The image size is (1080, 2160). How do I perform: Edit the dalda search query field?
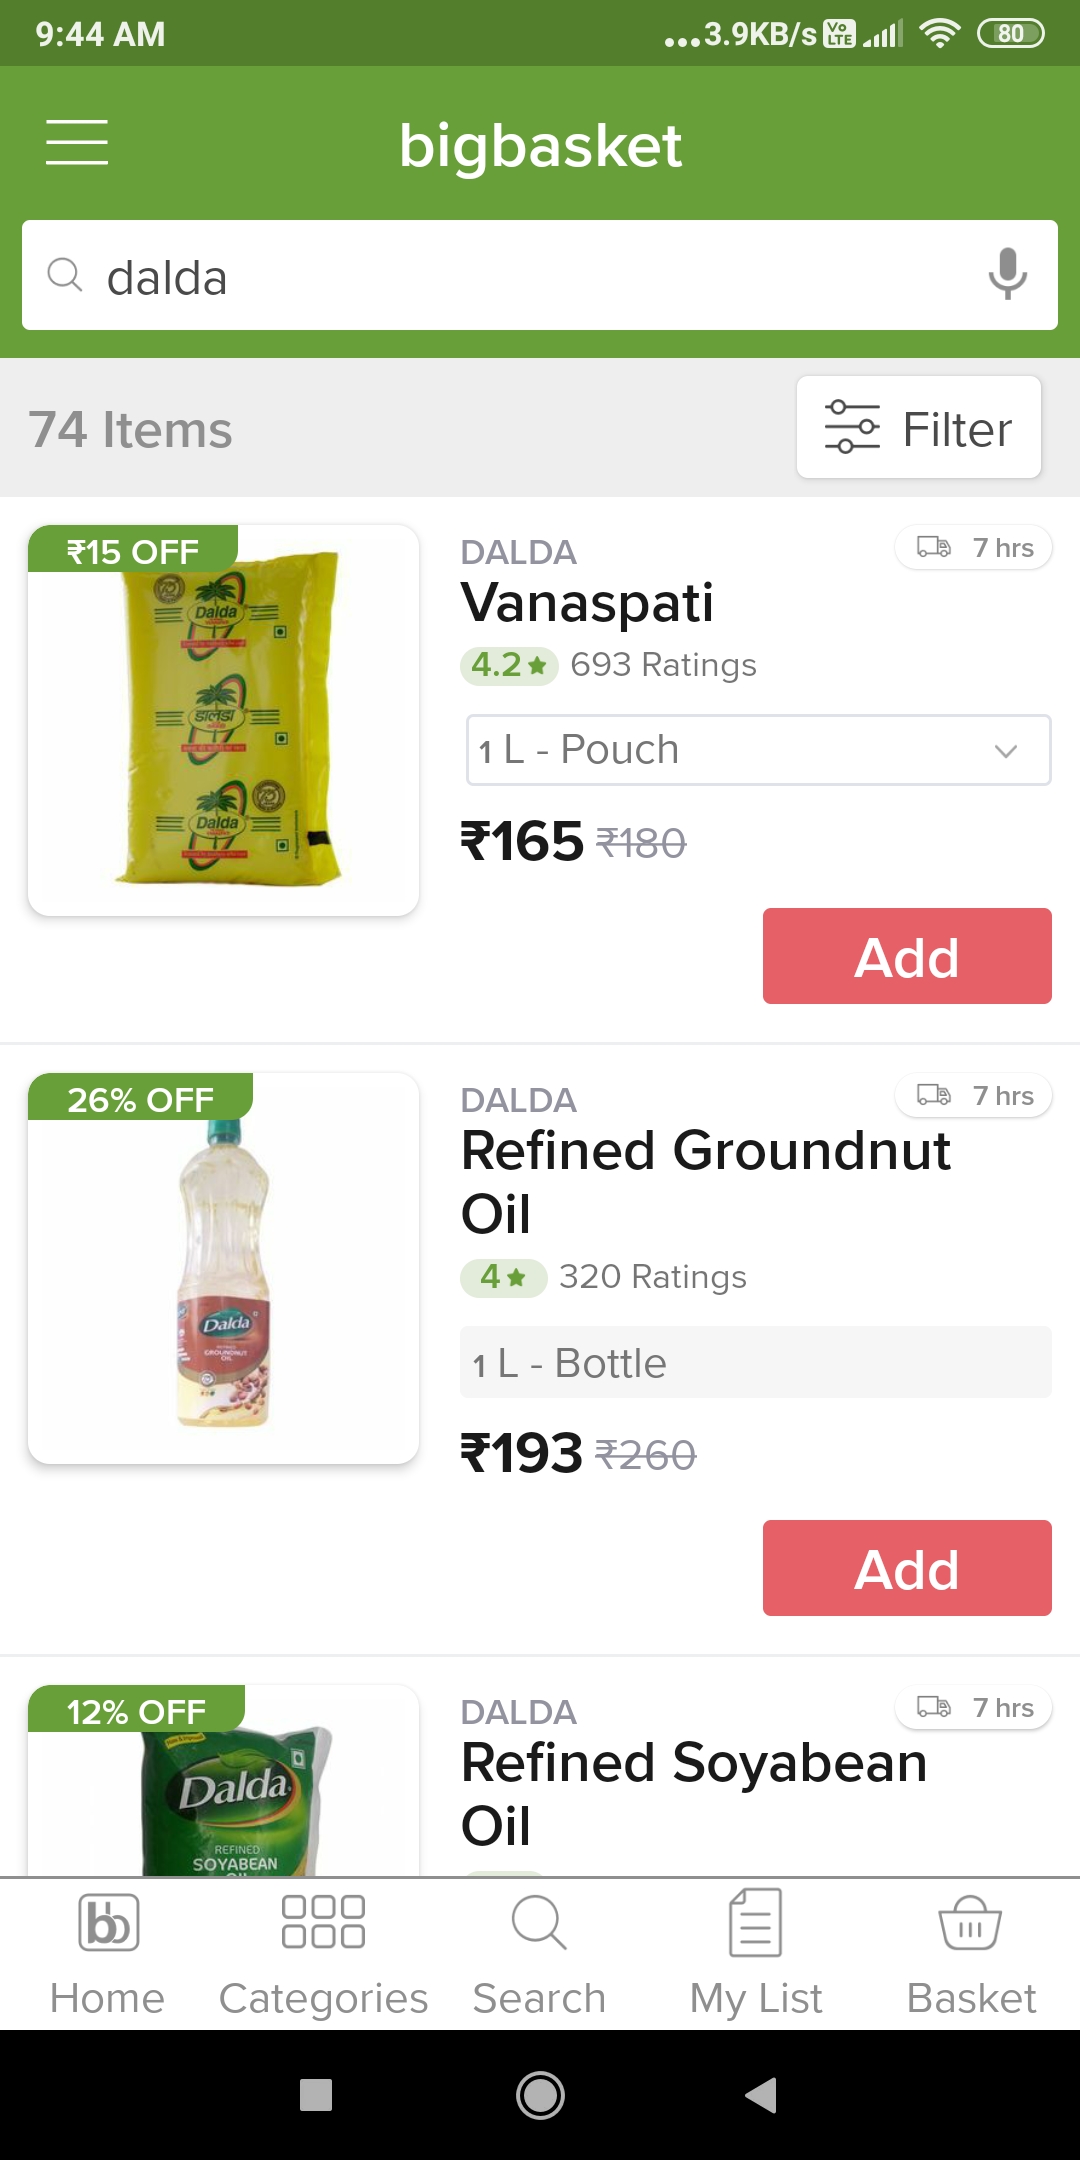[x=540, y=275]
